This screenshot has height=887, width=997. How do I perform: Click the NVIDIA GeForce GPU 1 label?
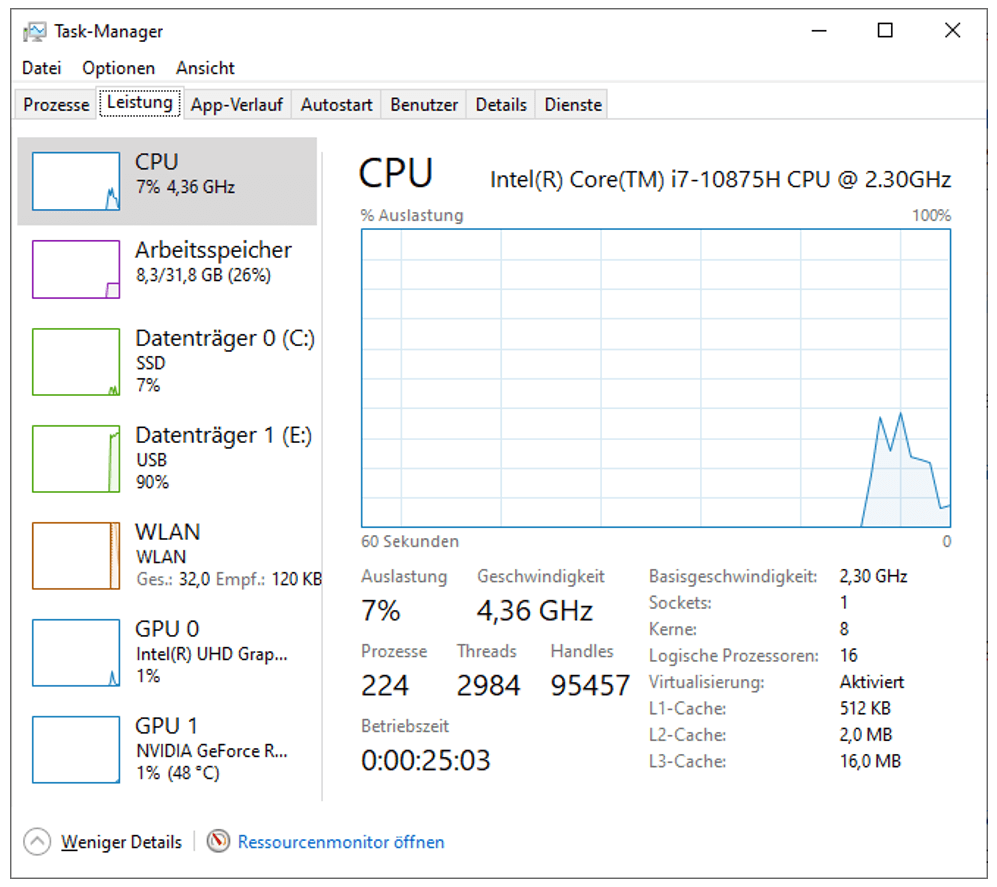point(211,751)
